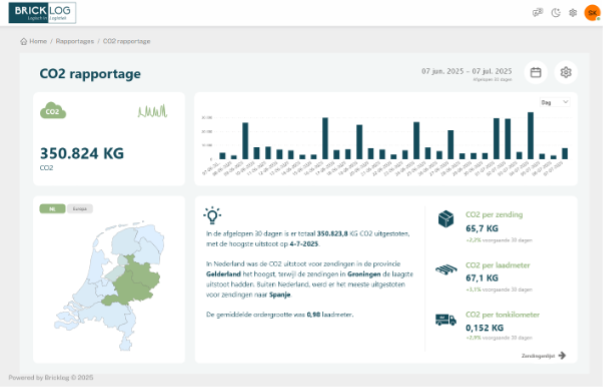Screen dimensions: 604x388
Task: Click the truck icon for CO2 per tonkilometer
Action: (446, 319)
